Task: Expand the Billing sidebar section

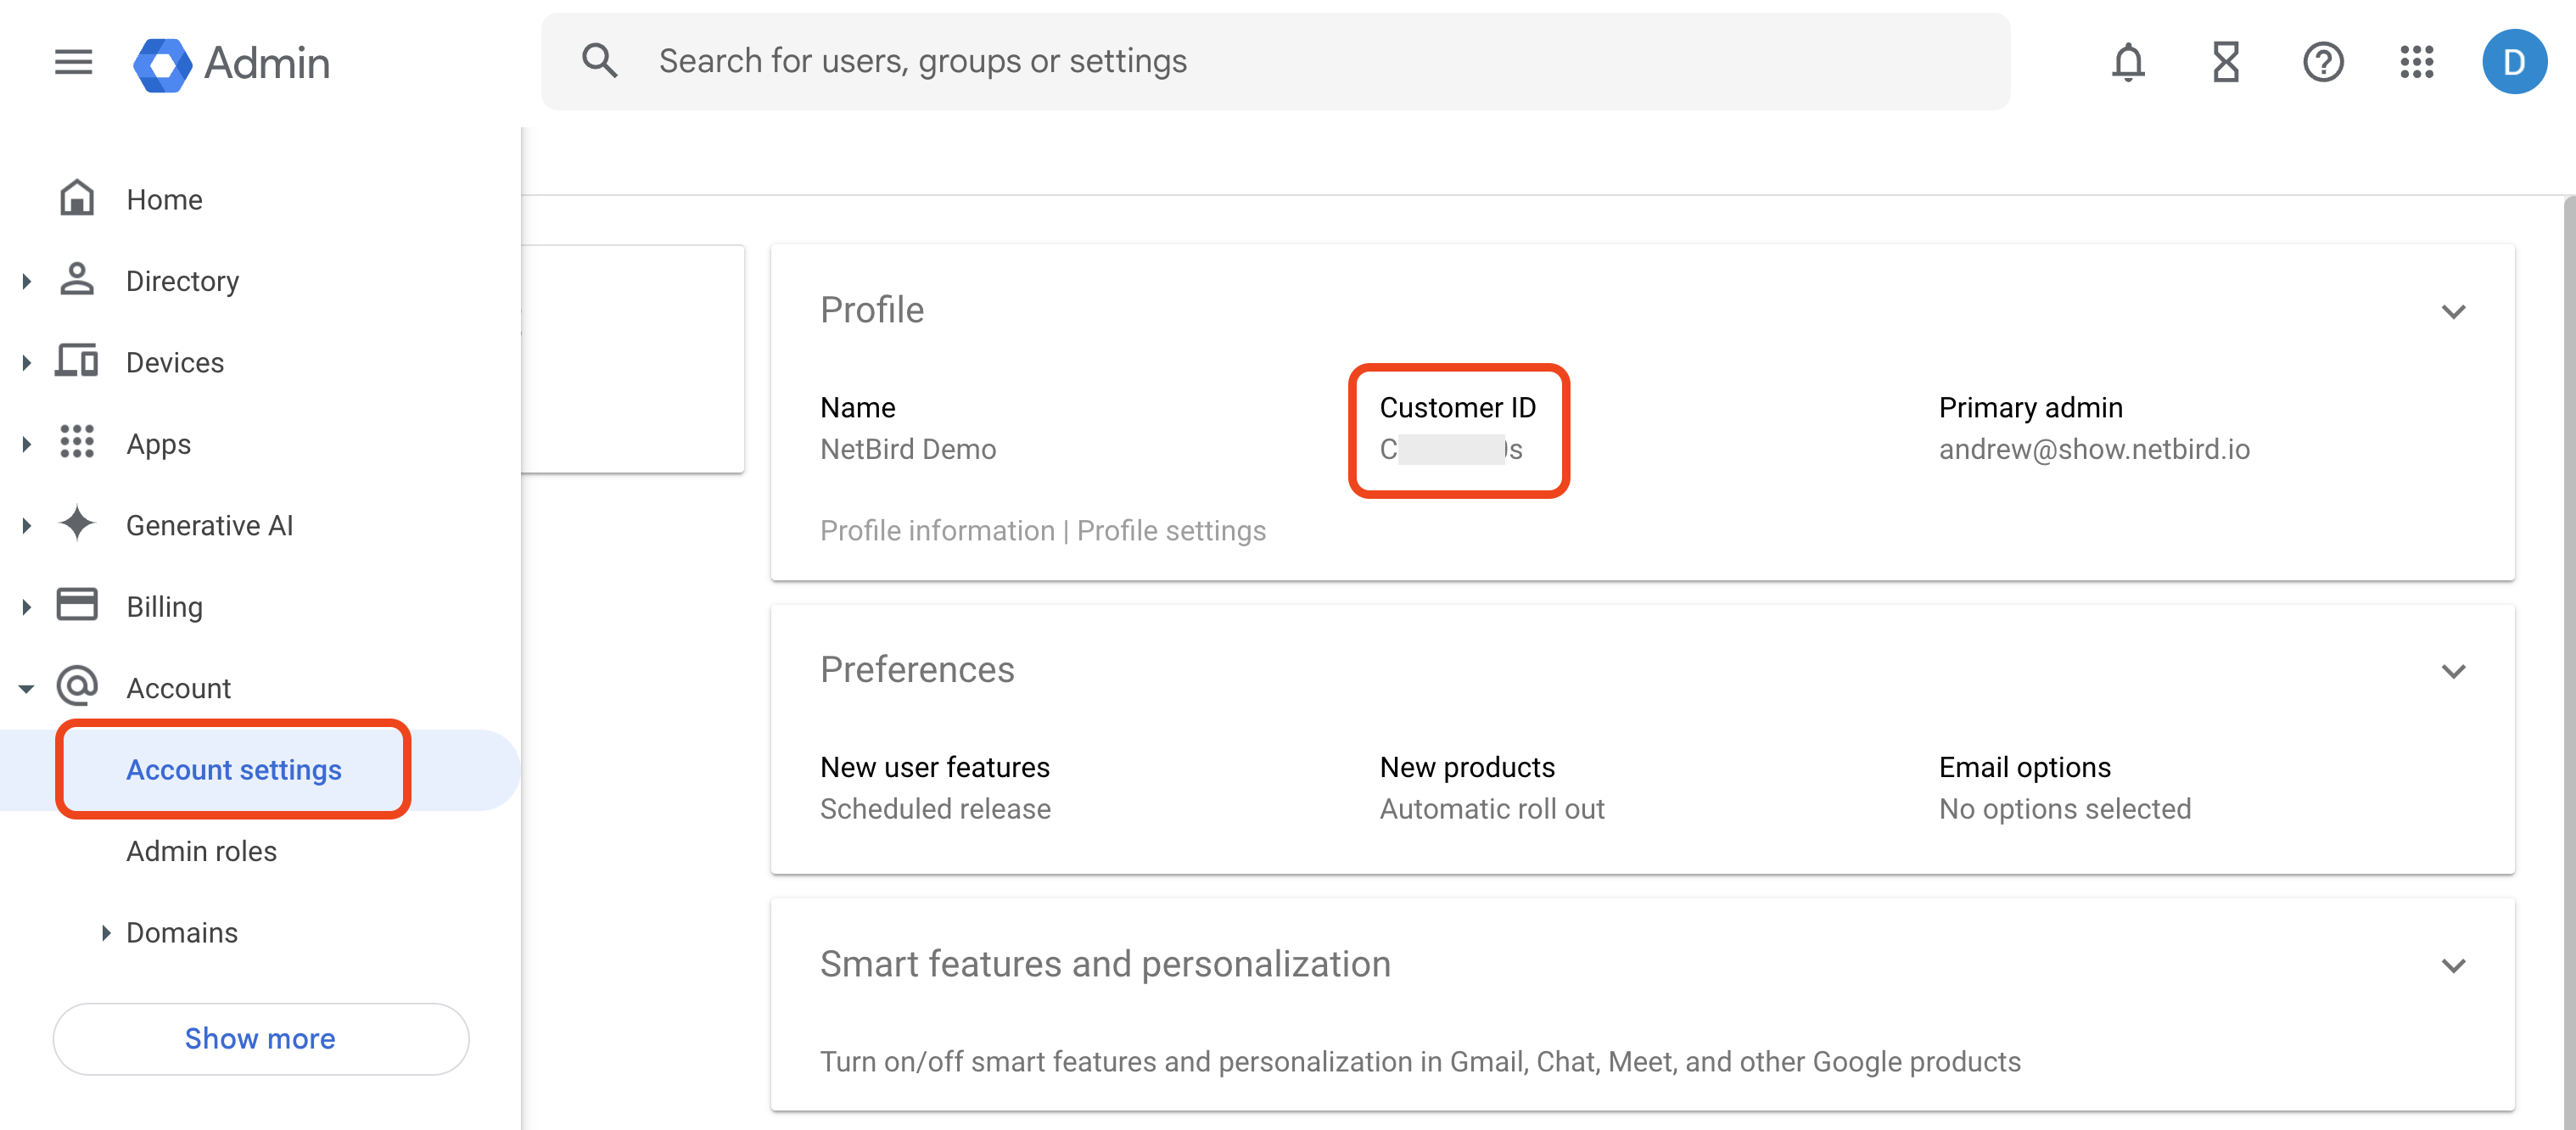Action: pyautogui.click(x=25, y=606)
